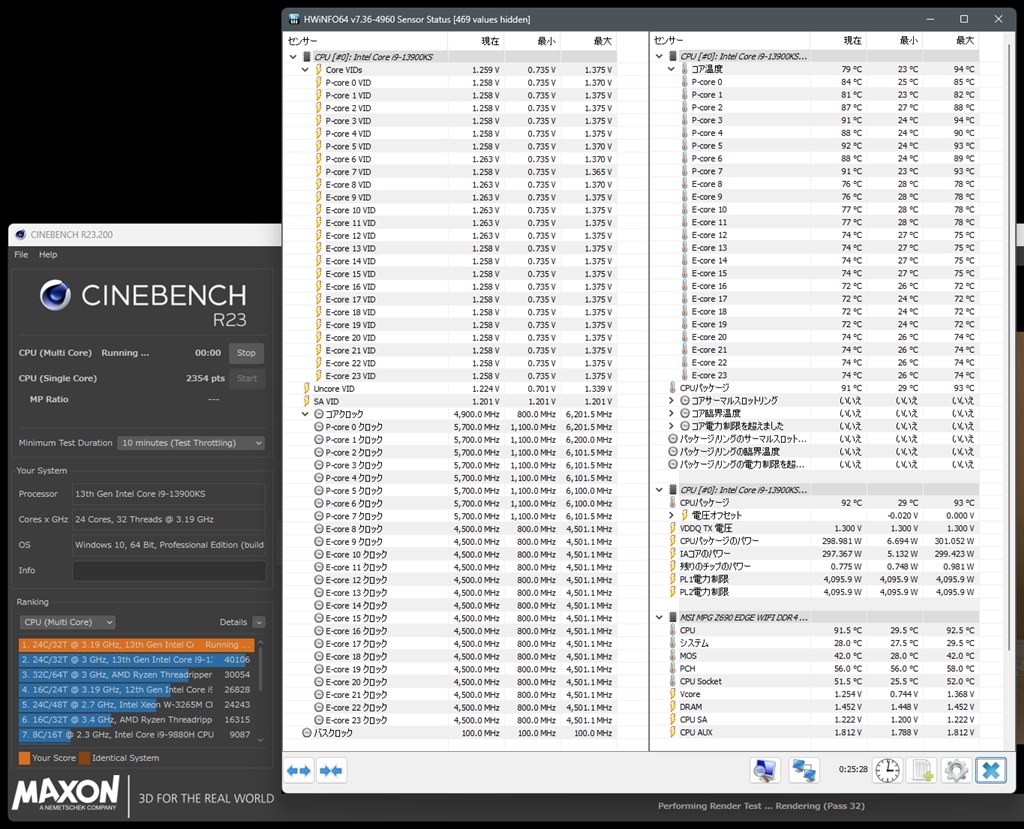Screen dimensions: 1024x829
Task: Click the Cinebench title bar app icon
Action: click(21, 235)
